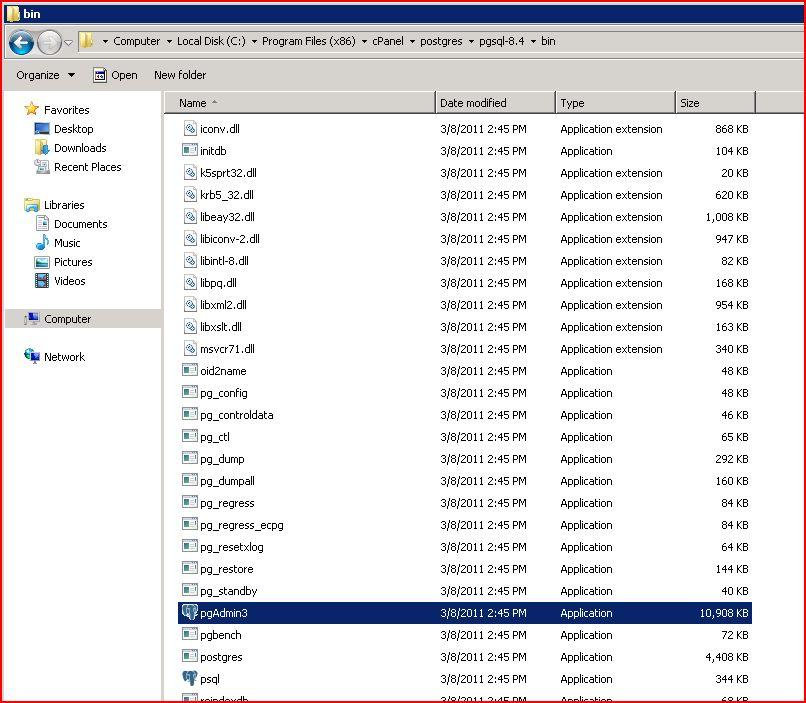Click the libintl-8.dll file icon
The height and width of the screenshot is (703, 806).
tap(190, 261)
